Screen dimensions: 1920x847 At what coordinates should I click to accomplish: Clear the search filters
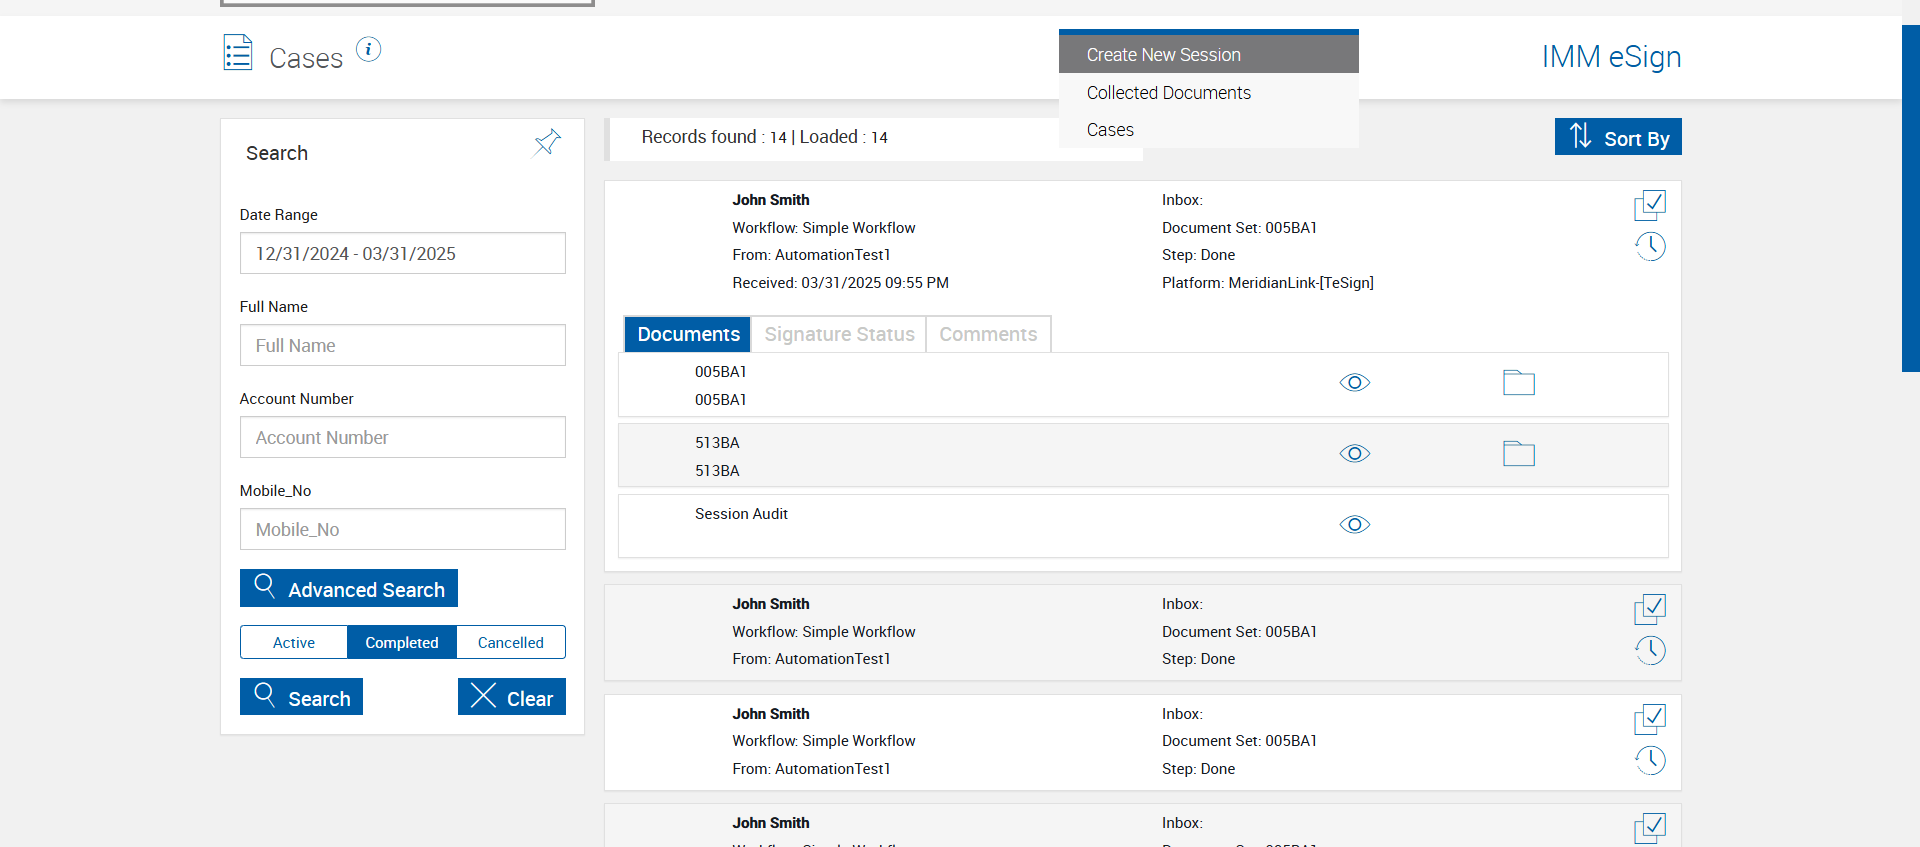(511, 698)
